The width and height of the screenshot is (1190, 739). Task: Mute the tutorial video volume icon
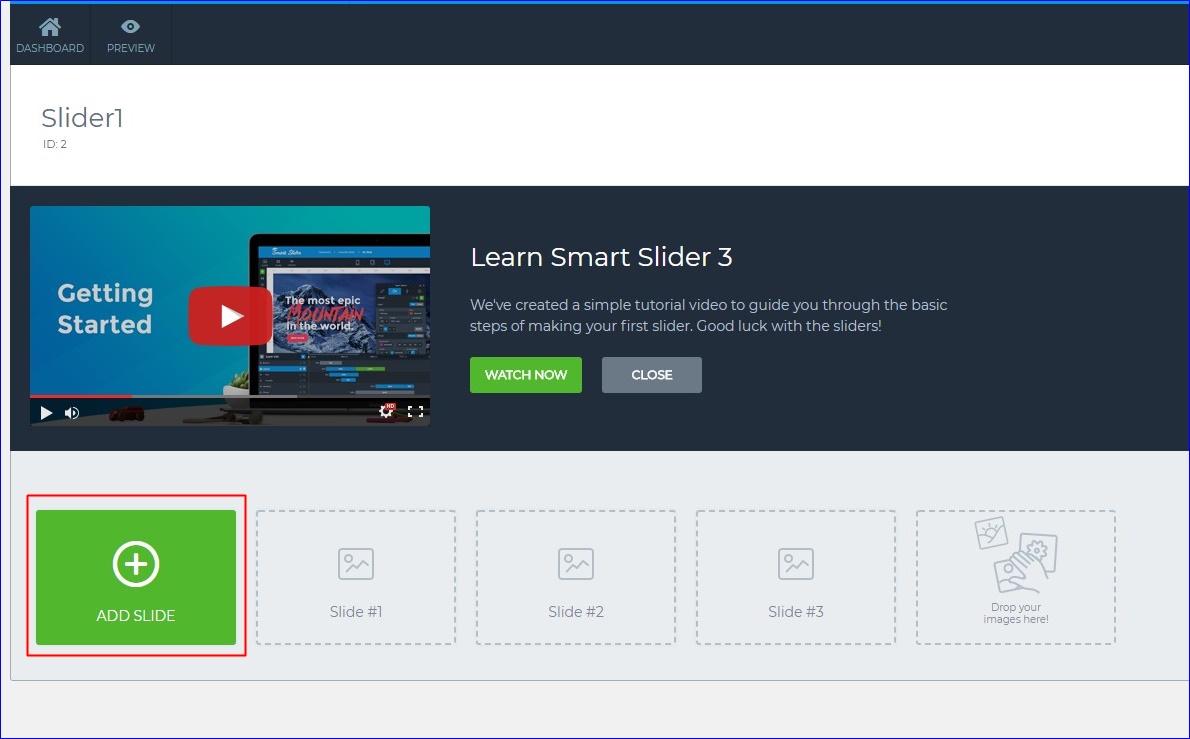coord(72,413)
